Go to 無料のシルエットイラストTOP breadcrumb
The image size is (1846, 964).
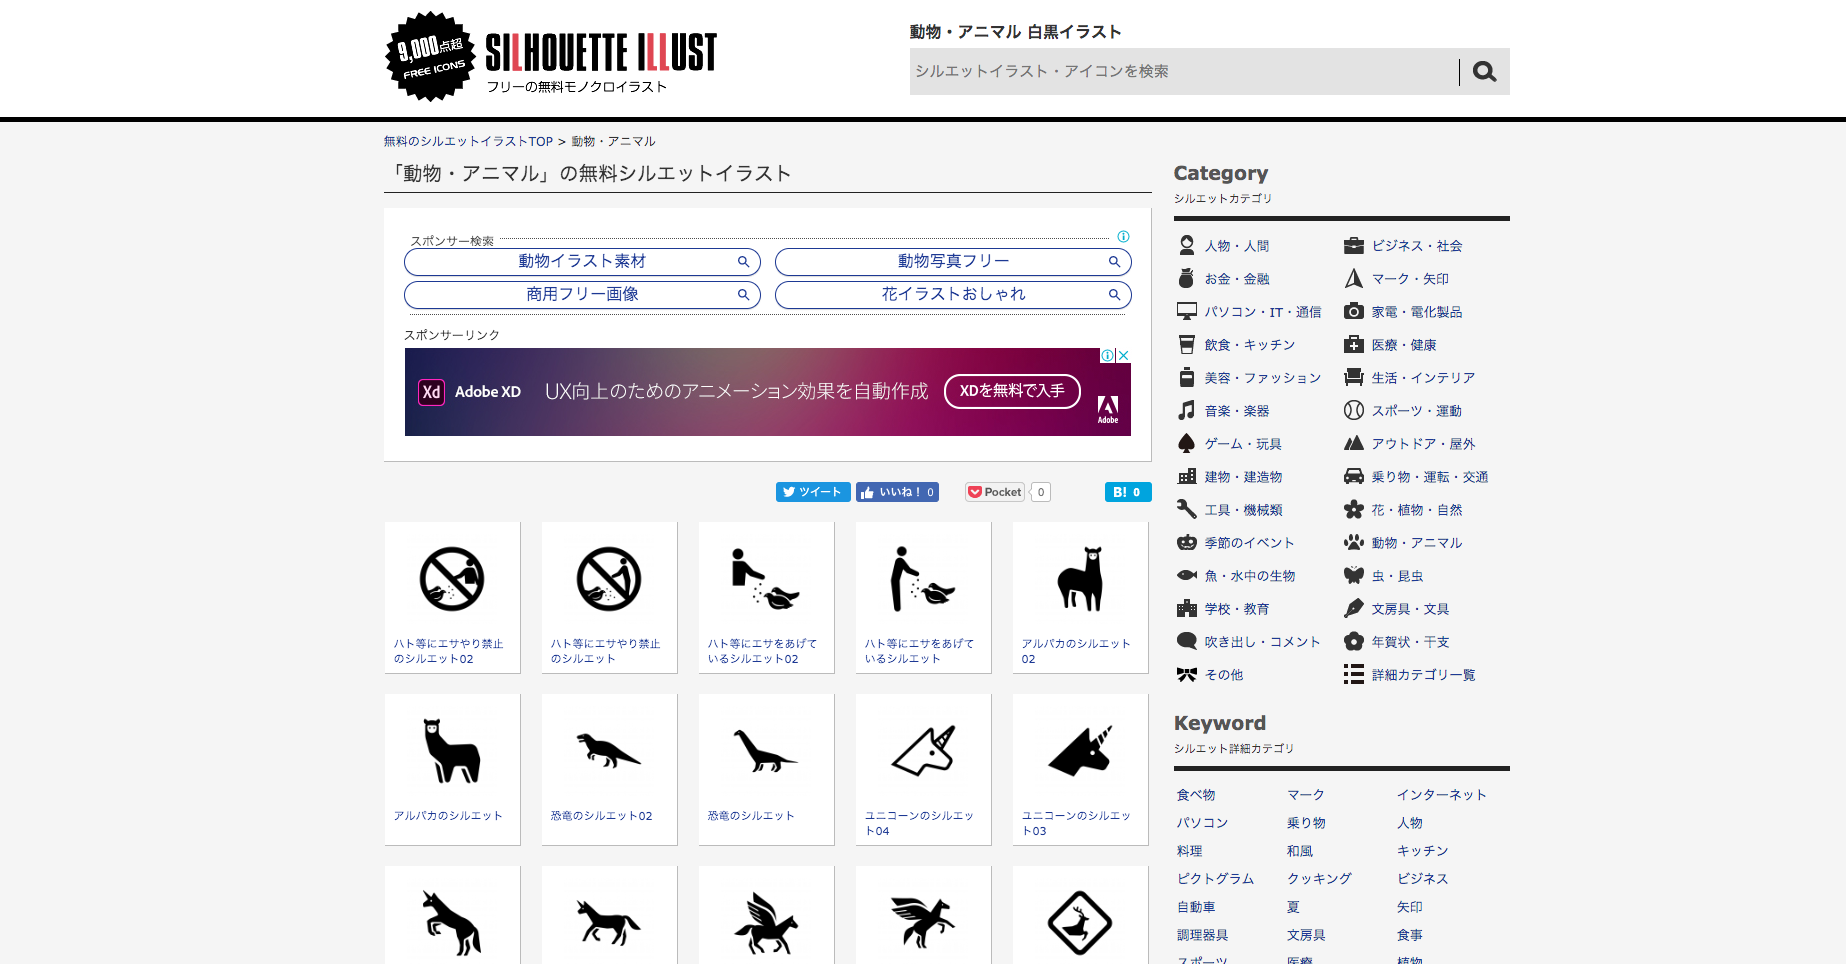(468, 142)
